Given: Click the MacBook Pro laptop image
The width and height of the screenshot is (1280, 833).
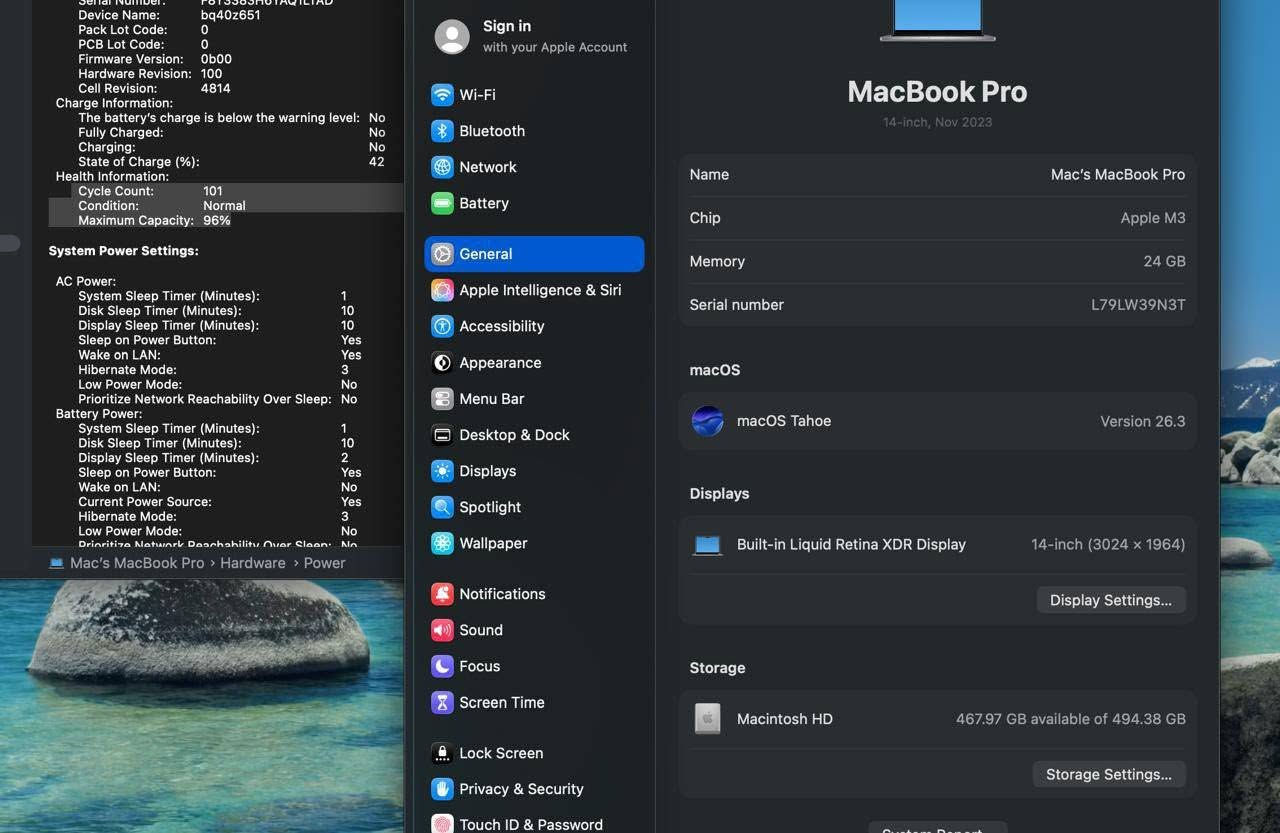Looking at the screenshot, I should [937, 20].
